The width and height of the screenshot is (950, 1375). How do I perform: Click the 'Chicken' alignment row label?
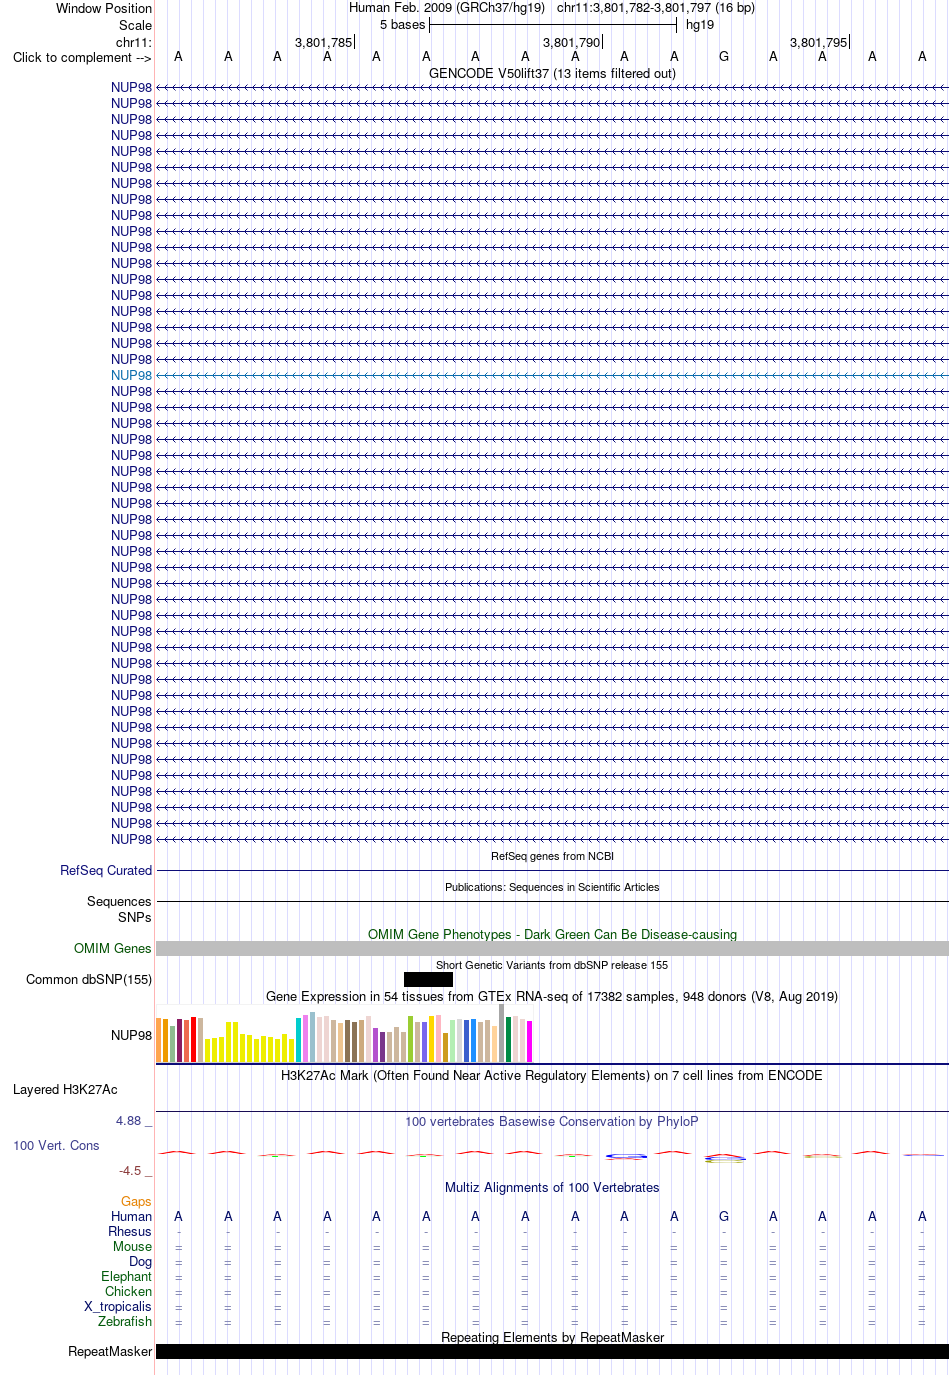(x=128, y=1291)
